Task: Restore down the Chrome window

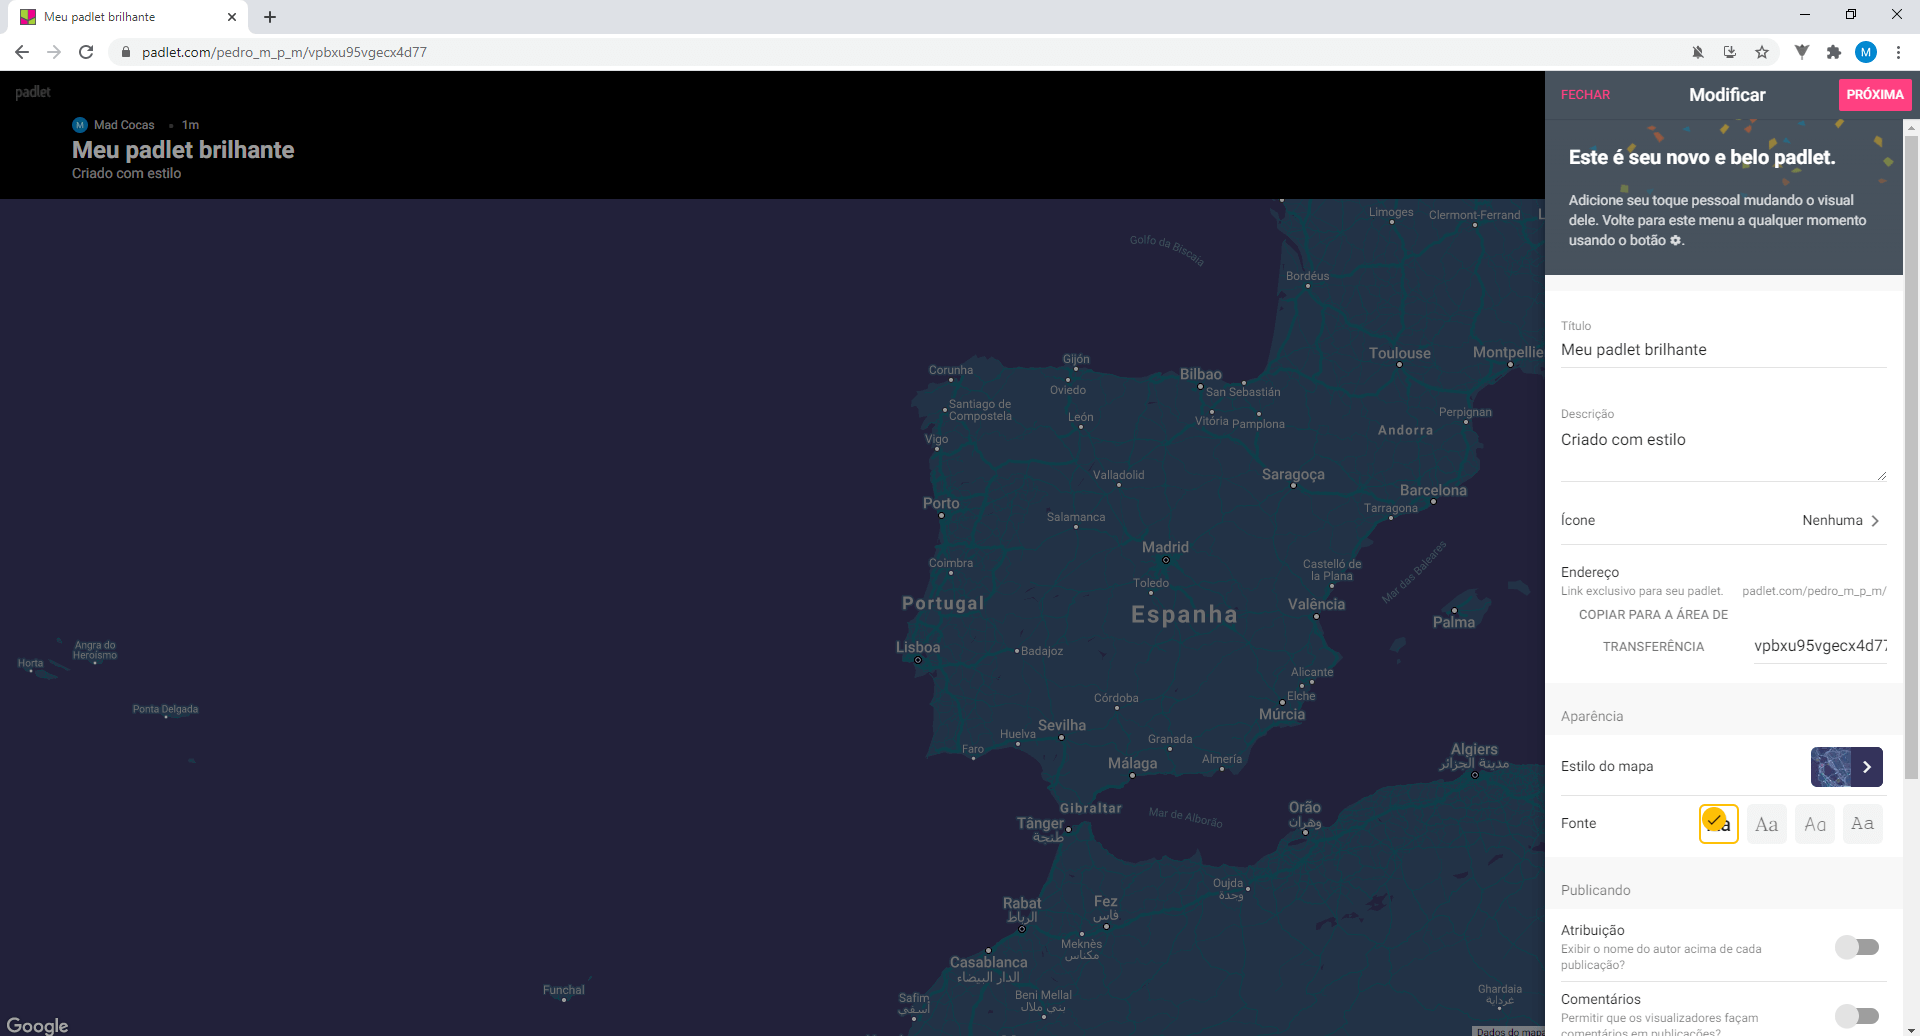Action: point(1851,14)
